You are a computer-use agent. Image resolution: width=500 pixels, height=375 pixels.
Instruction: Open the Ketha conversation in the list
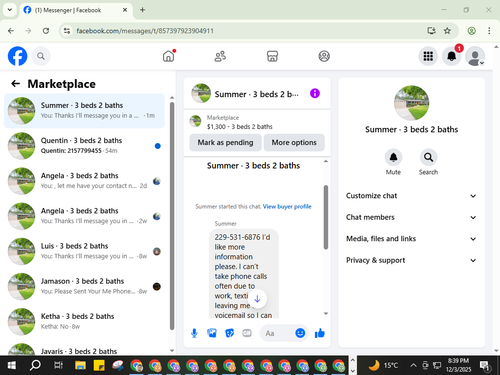click(x=84, y=322)
